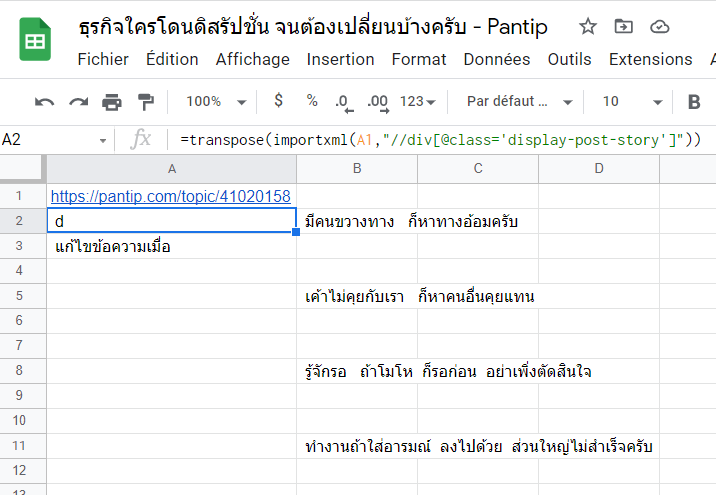Image resolution: width=716 pixels, height=495 pixels.
Task: Open the 100% zoom dropdown
Action: 216,101
